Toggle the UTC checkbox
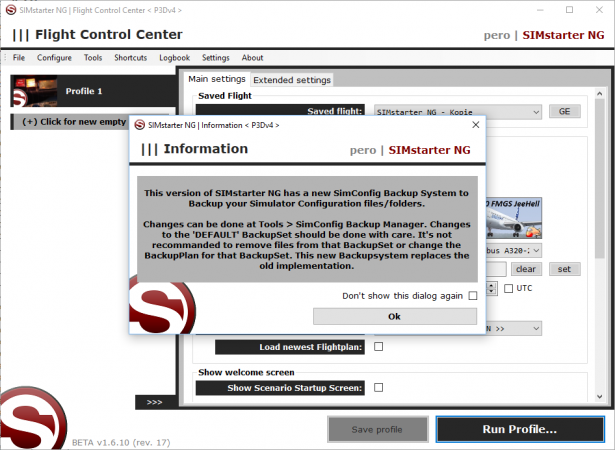The height and width of the screenshot is (450, 615). point(508,288)
